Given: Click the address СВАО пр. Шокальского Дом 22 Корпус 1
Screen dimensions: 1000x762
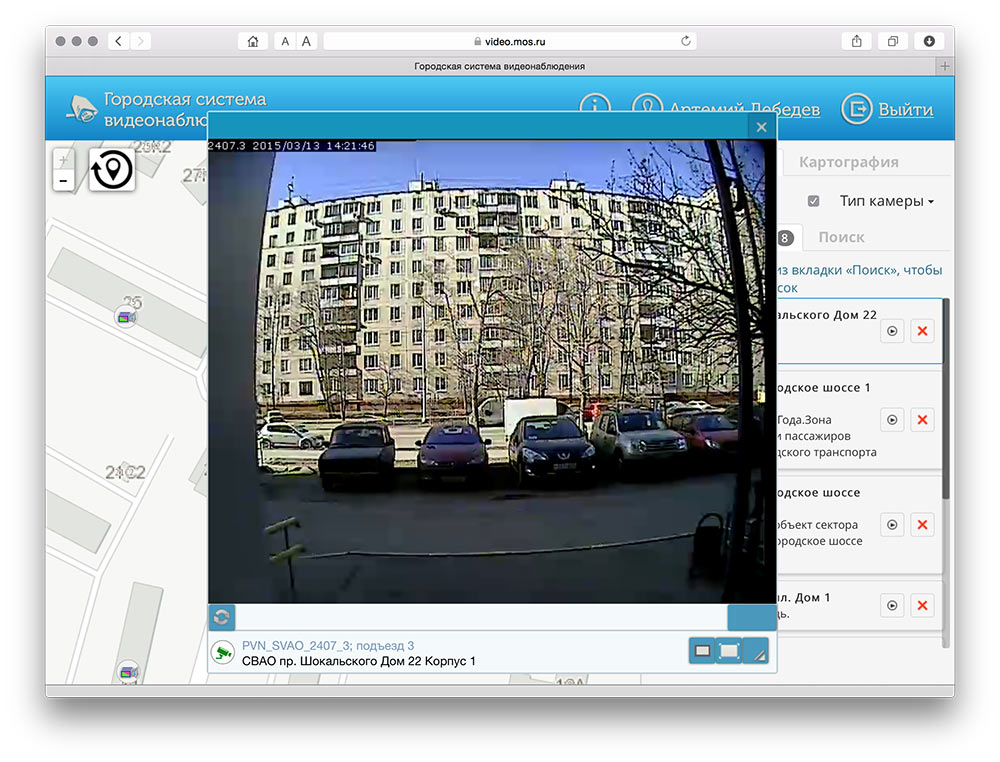Looking at the screenshot, I should [x=358, y=661].
